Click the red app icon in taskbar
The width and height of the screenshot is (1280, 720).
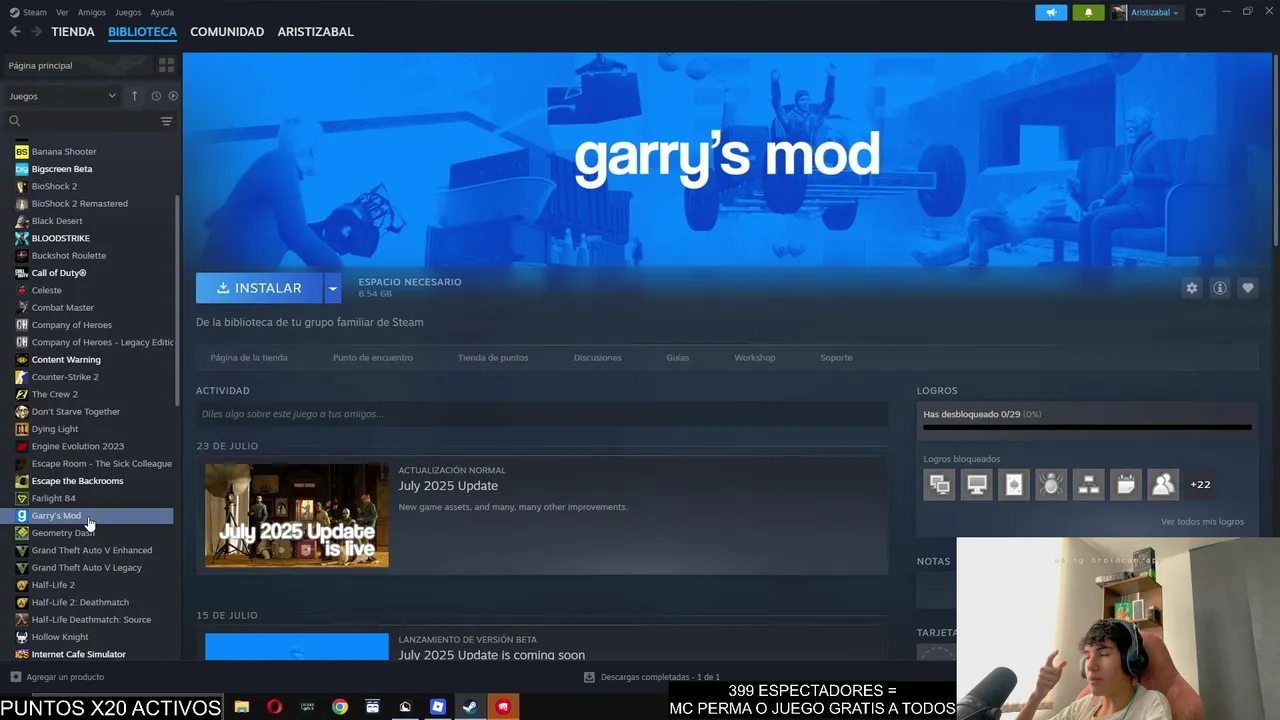502,707
